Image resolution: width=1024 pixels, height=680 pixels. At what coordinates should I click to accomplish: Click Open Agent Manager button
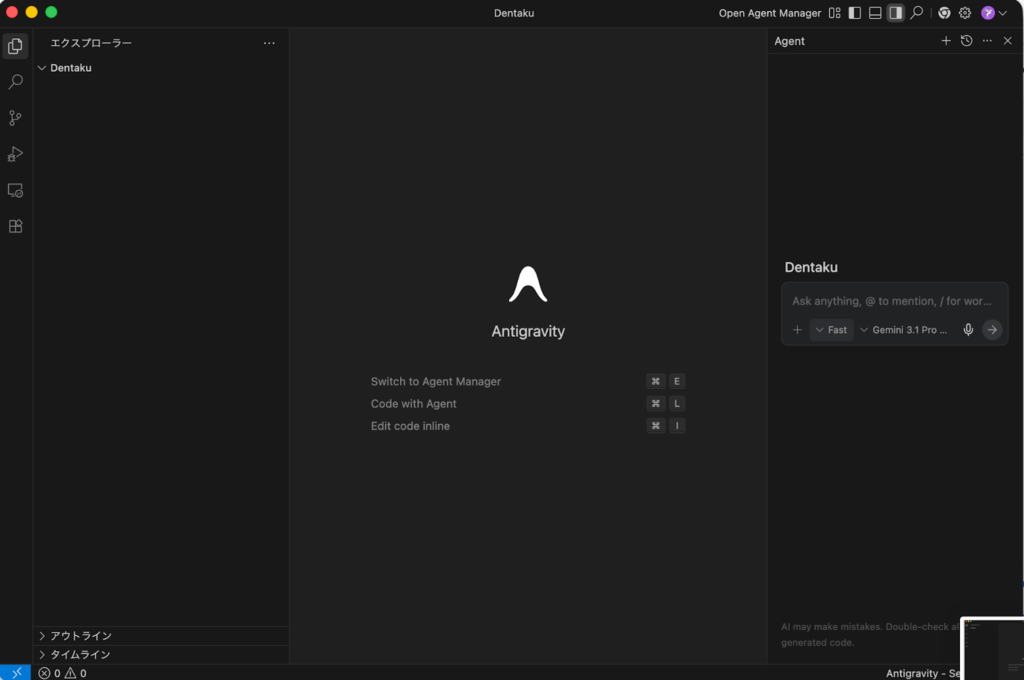pos(770,13)
